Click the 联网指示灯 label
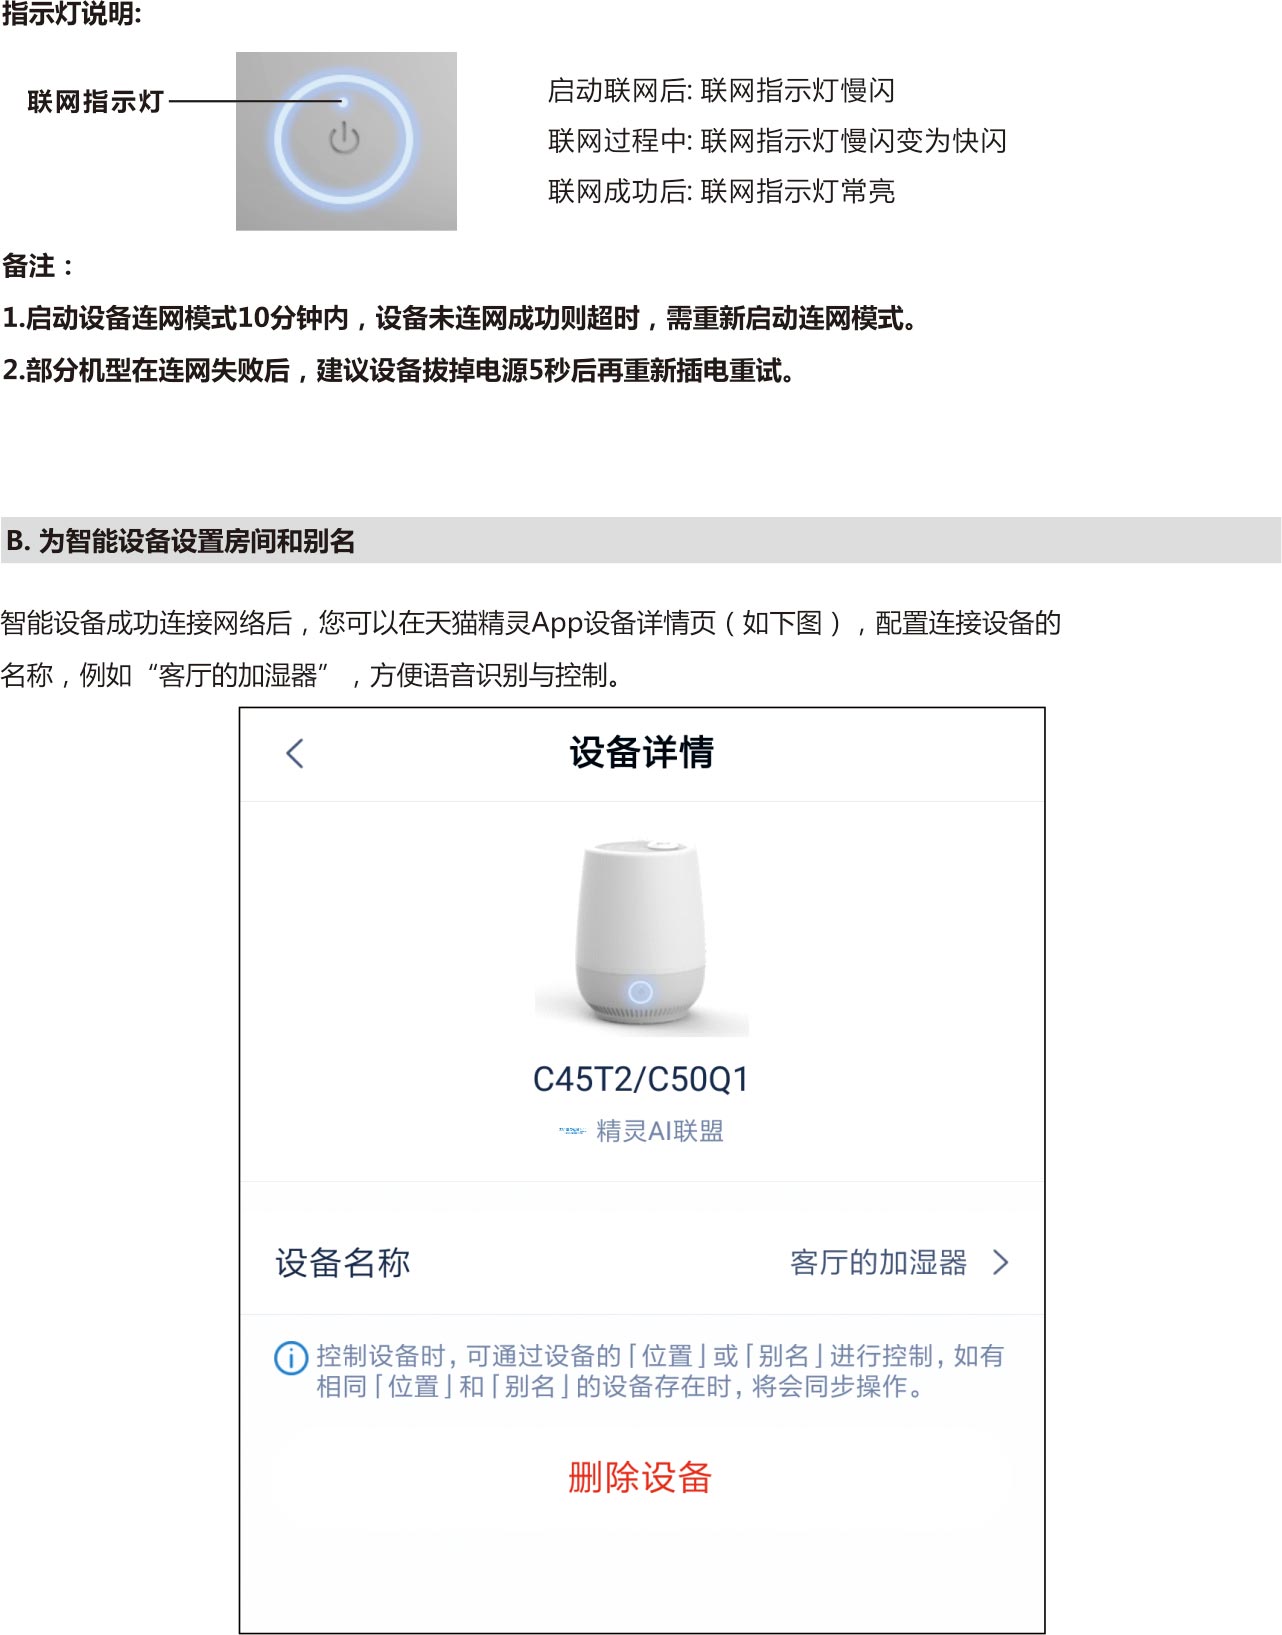 click(95, 101)
